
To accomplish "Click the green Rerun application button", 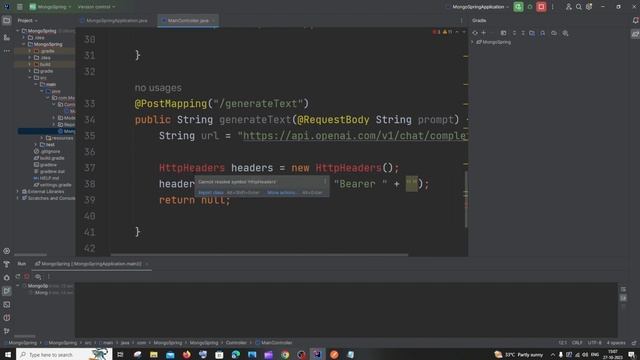I will 518,7.
